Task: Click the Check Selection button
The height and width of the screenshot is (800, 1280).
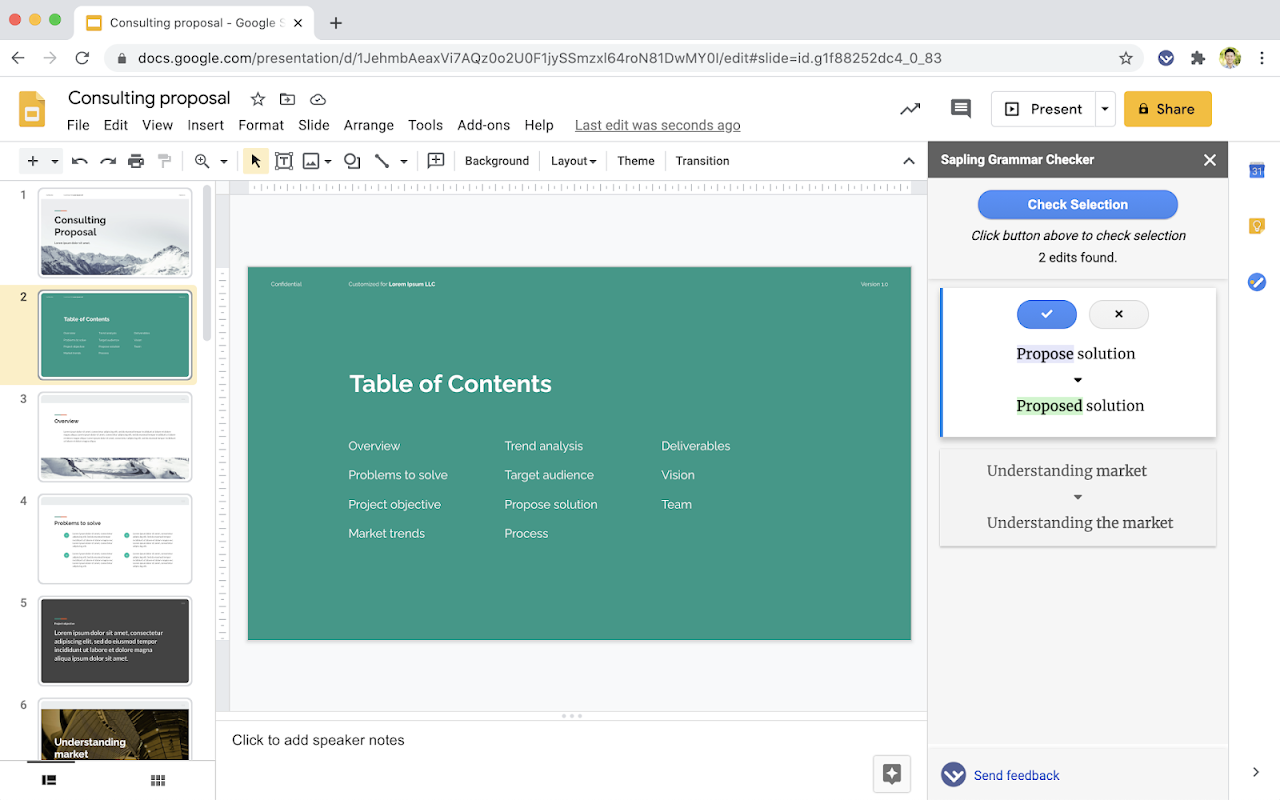Action: [x=1078, y=204]
